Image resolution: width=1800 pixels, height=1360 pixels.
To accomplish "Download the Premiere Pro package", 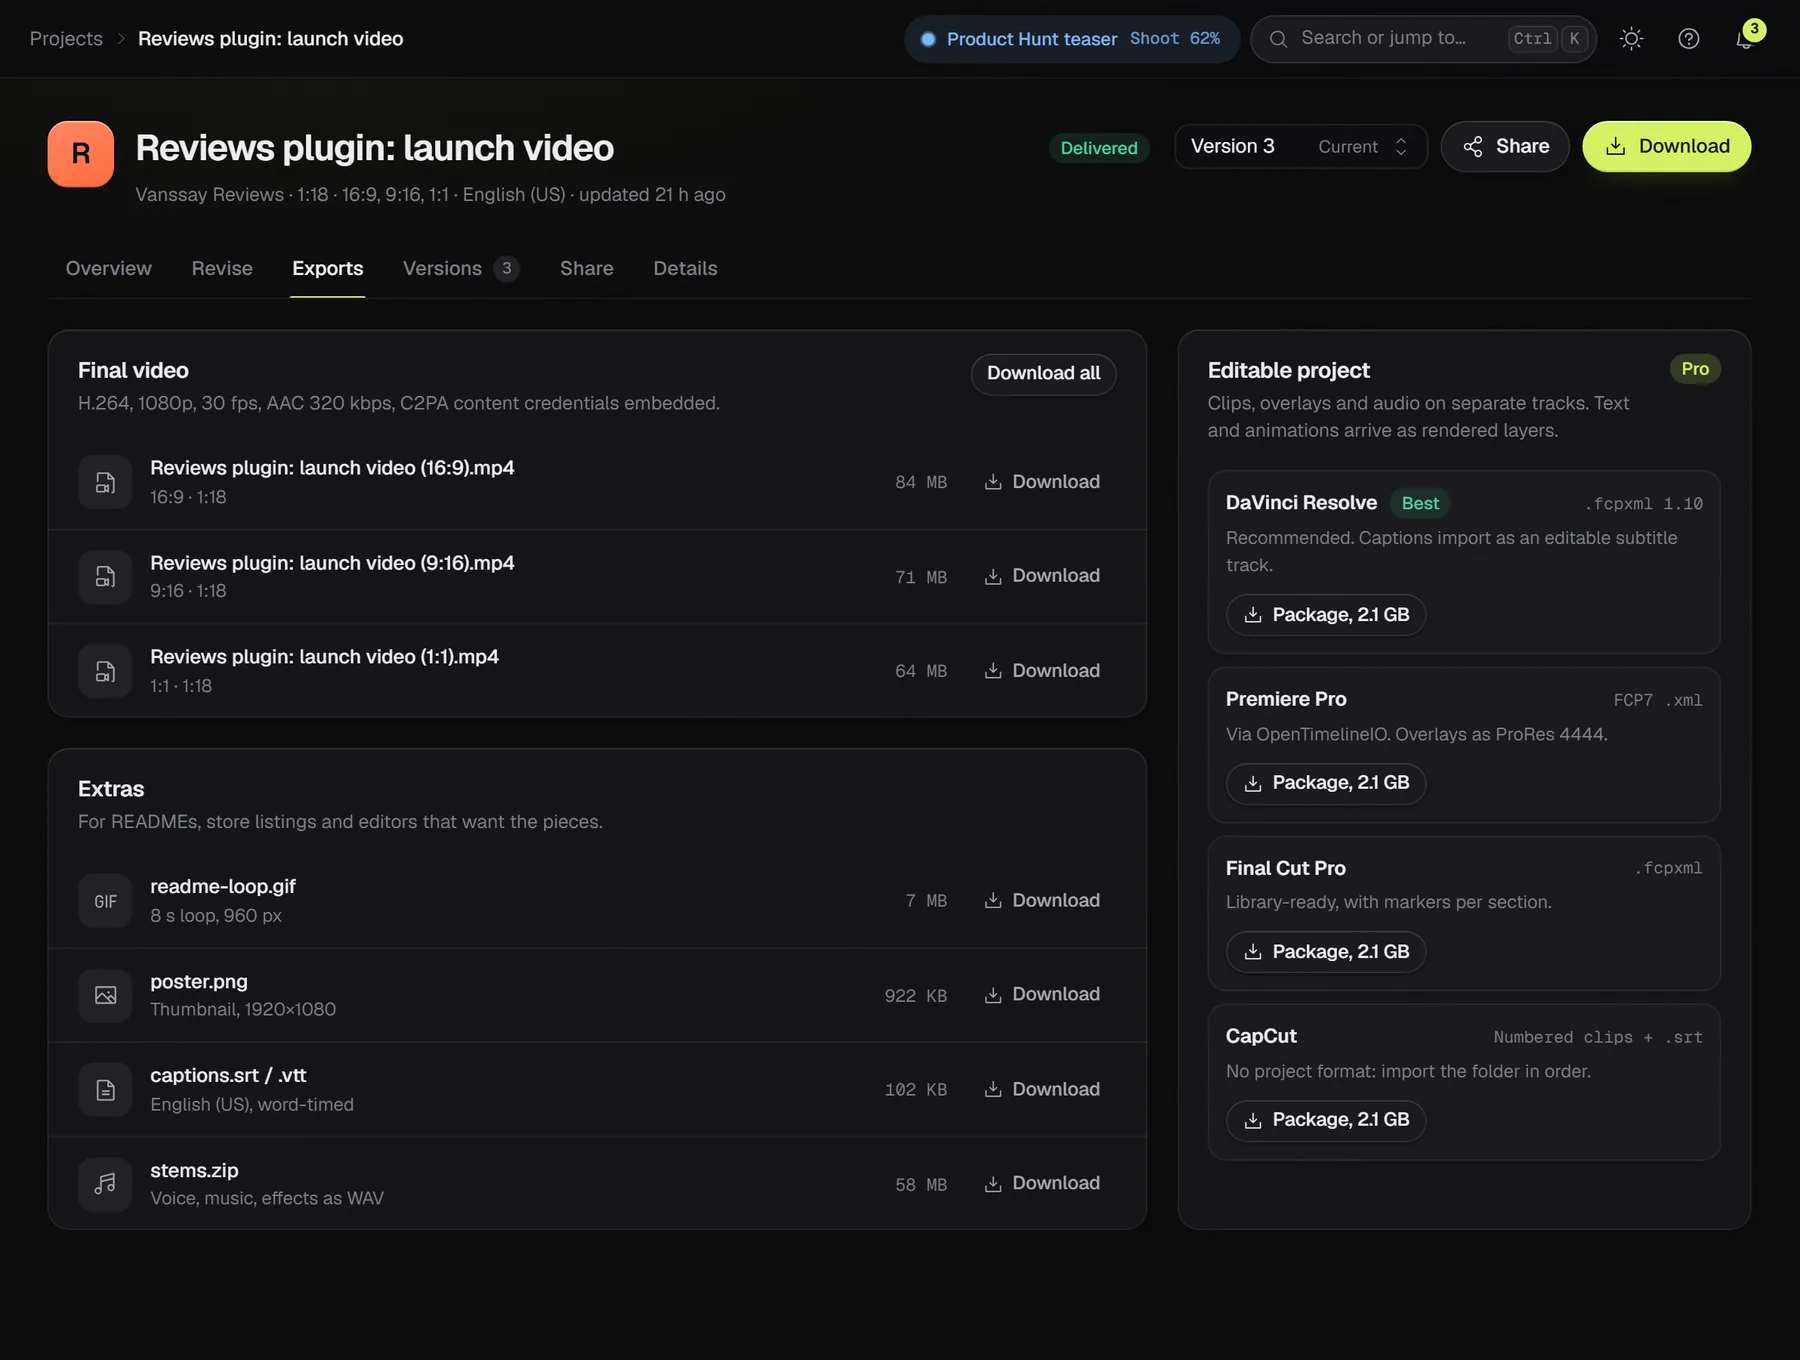I will (1326, 783).
